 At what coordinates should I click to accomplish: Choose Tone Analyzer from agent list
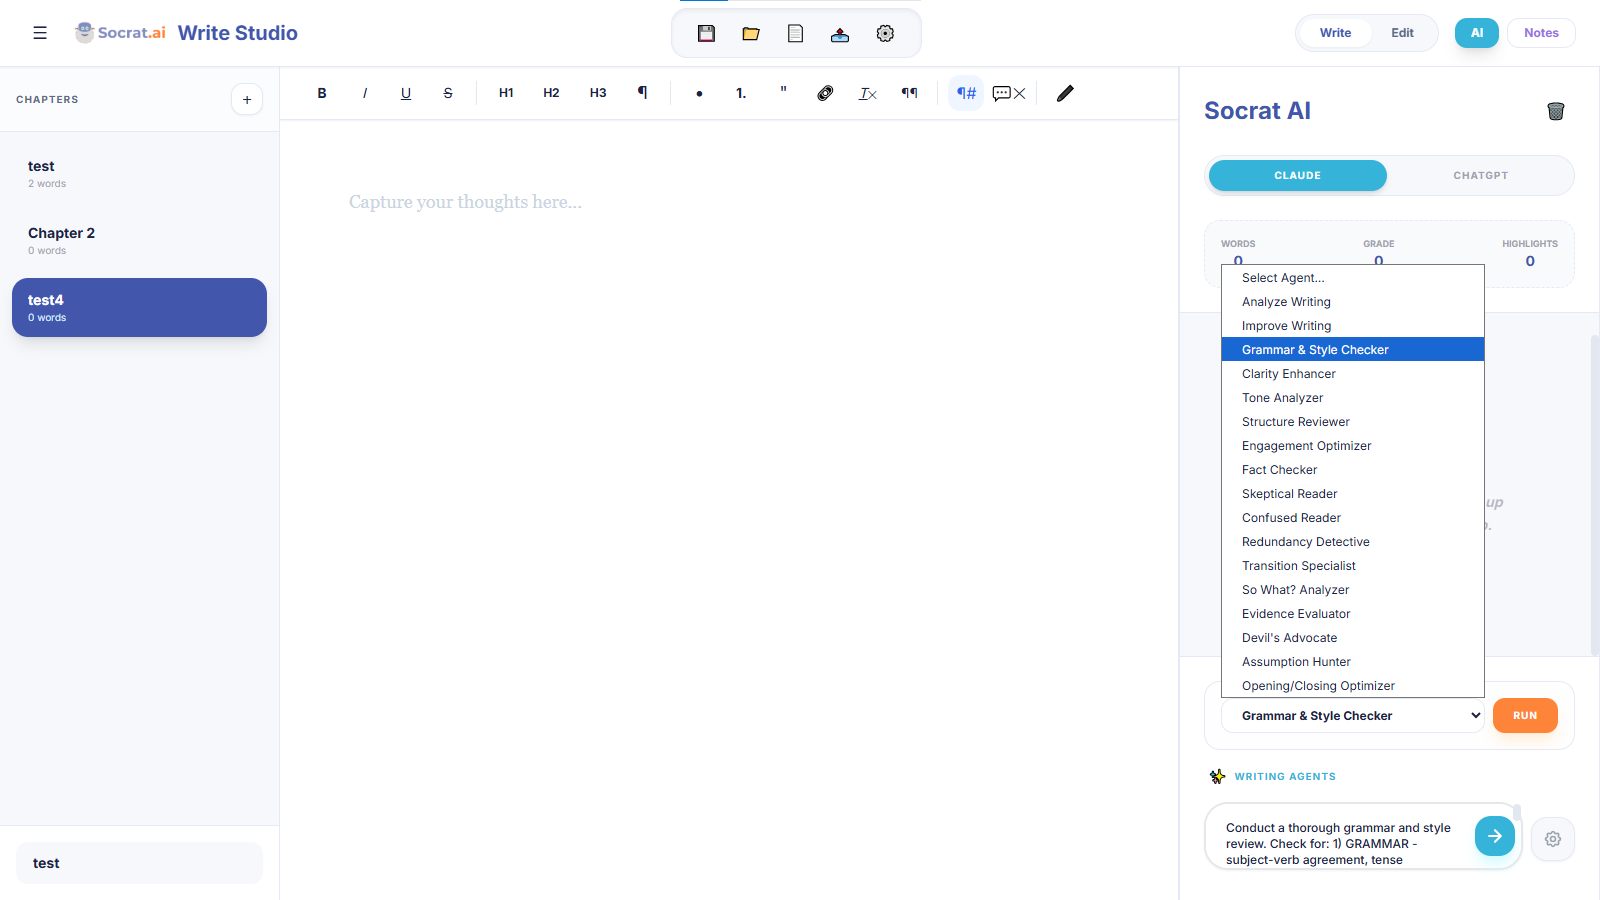tap(1282, 398)
